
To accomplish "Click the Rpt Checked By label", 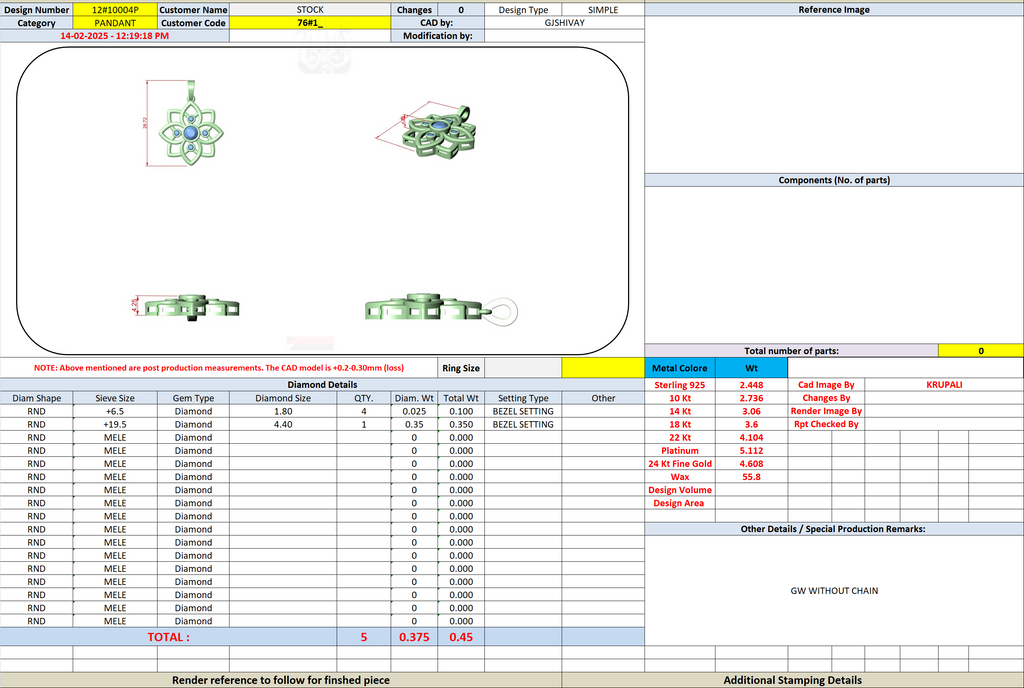I will [826, 424].
